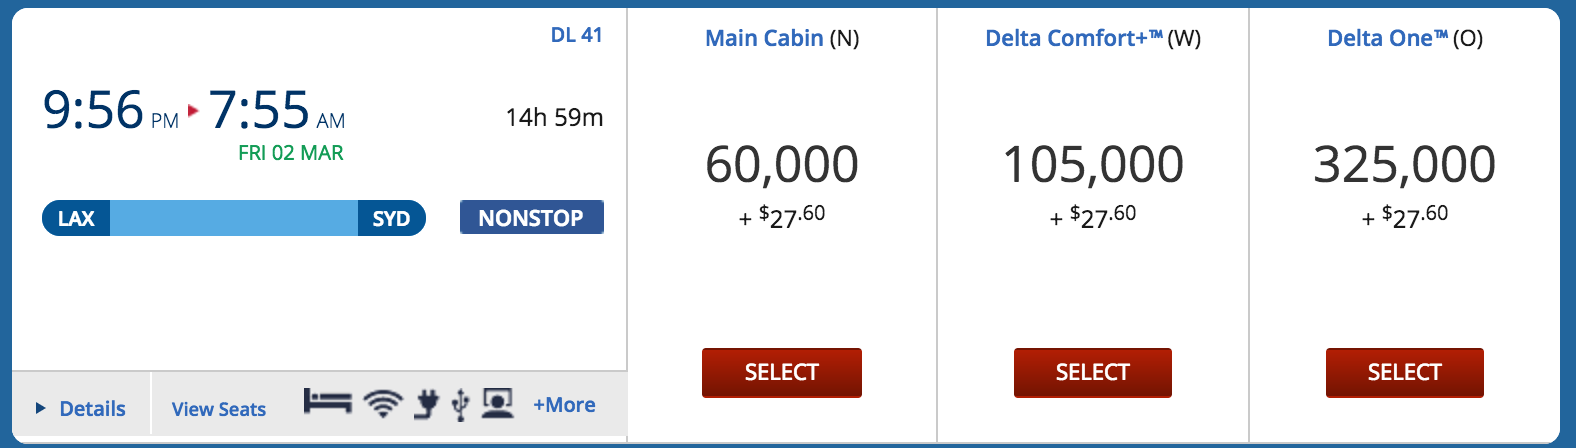This screenshot has width=1576, height=448.
Task: Click the USB port amenity icon
Action: (460, 404)
